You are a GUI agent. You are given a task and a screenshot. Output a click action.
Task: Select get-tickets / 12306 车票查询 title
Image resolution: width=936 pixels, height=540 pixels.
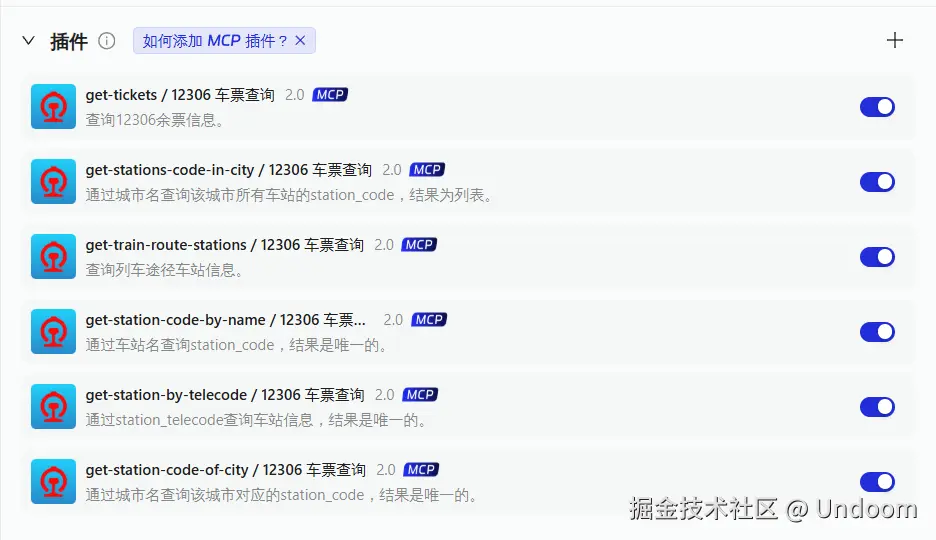pos(180,95)
